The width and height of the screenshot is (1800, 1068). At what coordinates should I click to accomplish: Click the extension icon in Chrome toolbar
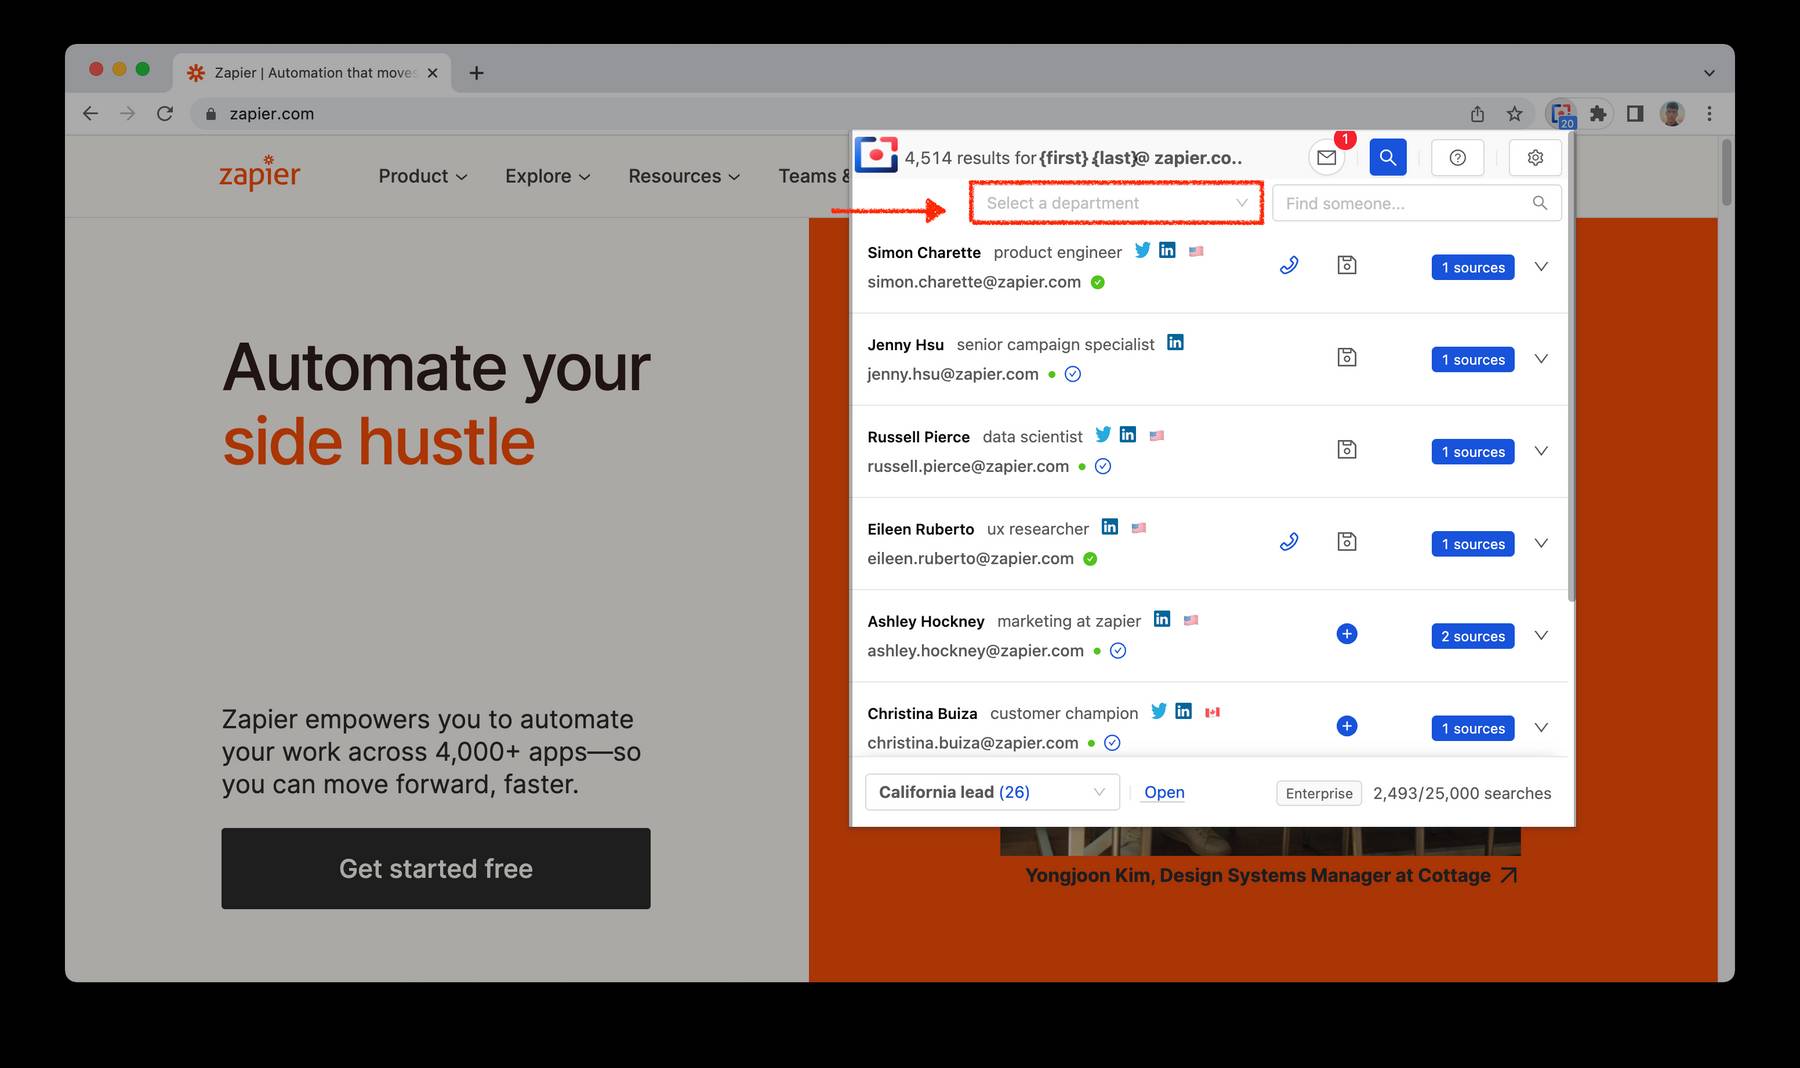1561,114
